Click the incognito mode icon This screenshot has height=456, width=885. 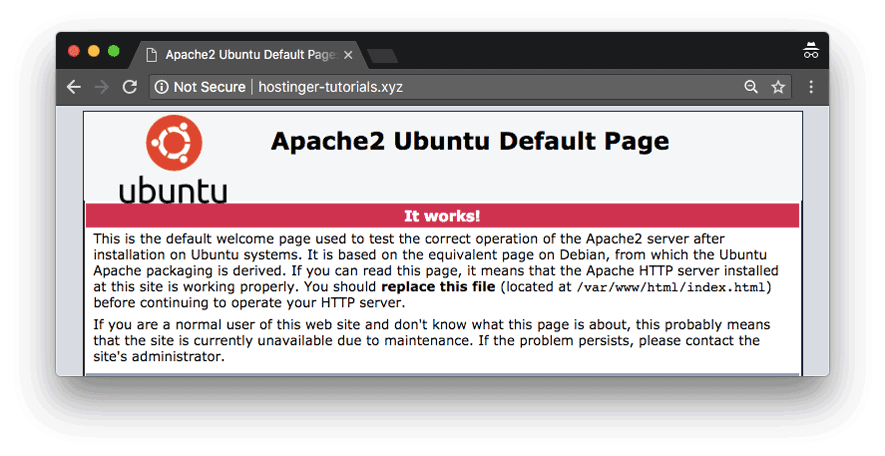pyautogui.click(x=811, y=51)
